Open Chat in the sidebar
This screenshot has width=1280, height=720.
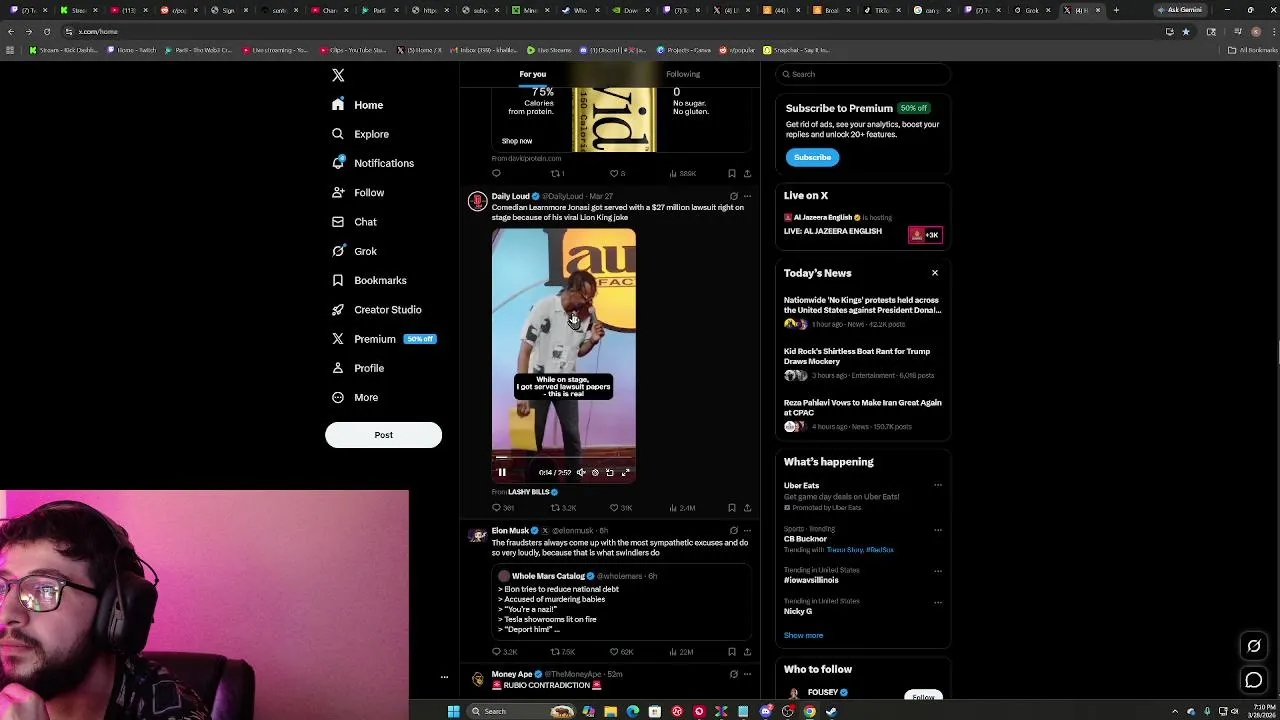coord(354,222)
